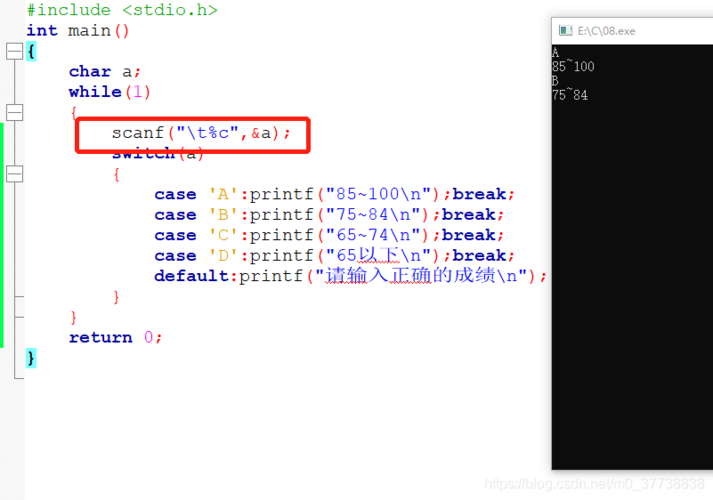The height and width of the screenshot is (500, 713).
Task: Click the case 'D' printf line
Action: coord(334,255)
